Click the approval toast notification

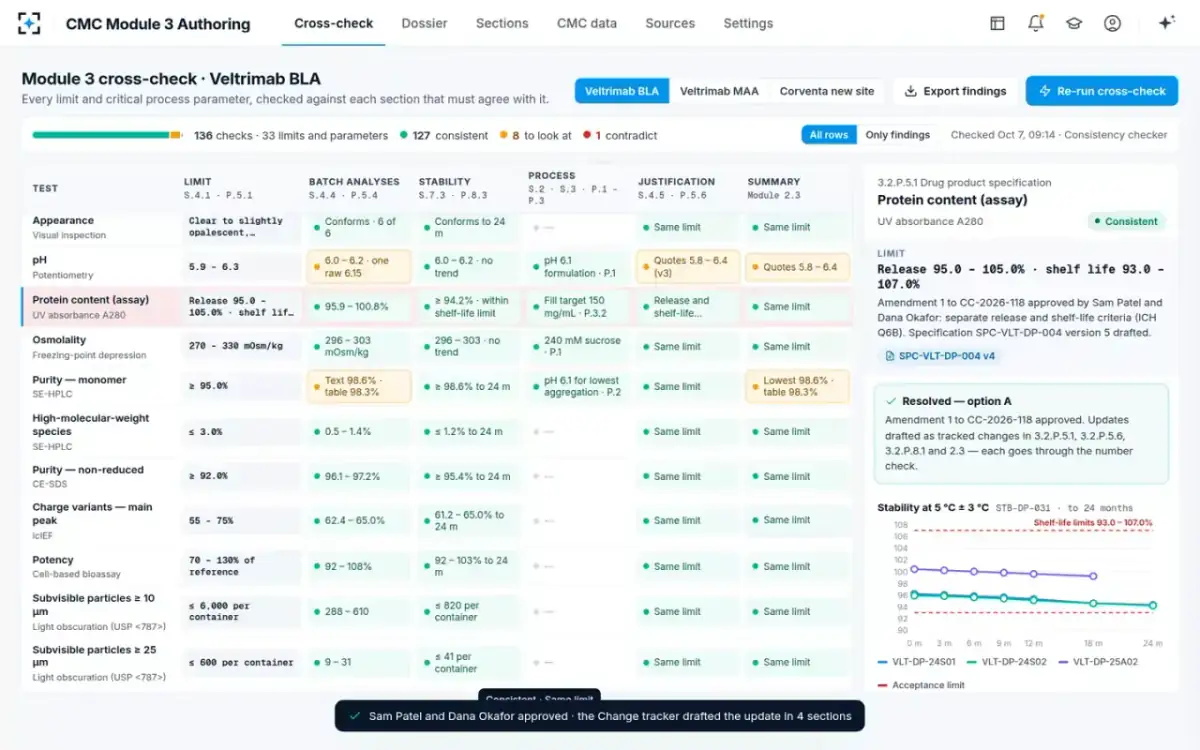click(x=600, y=716)
